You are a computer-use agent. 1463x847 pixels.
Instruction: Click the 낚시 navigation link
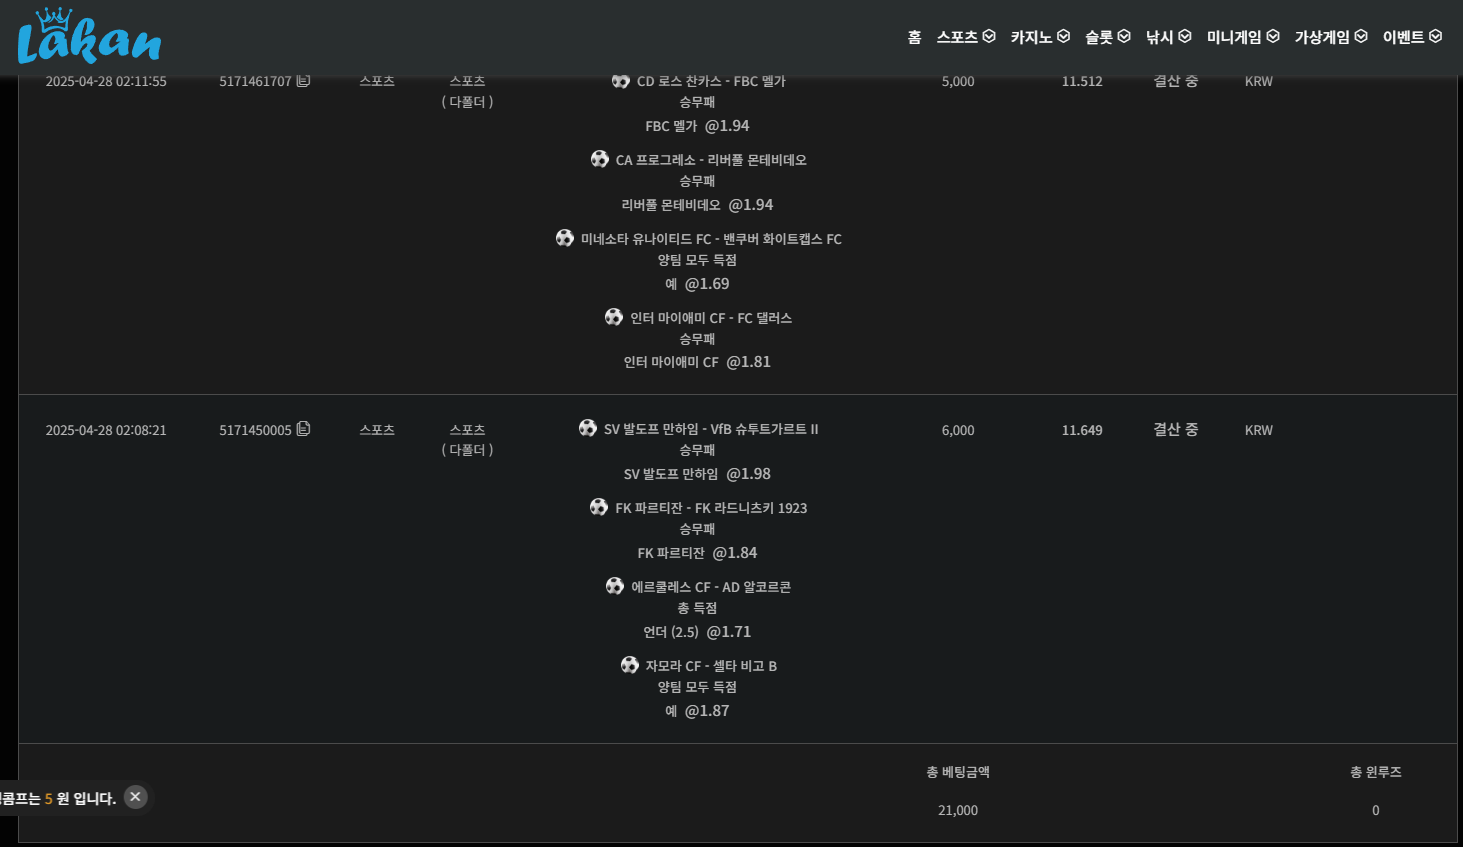[x=1168, y=37]
